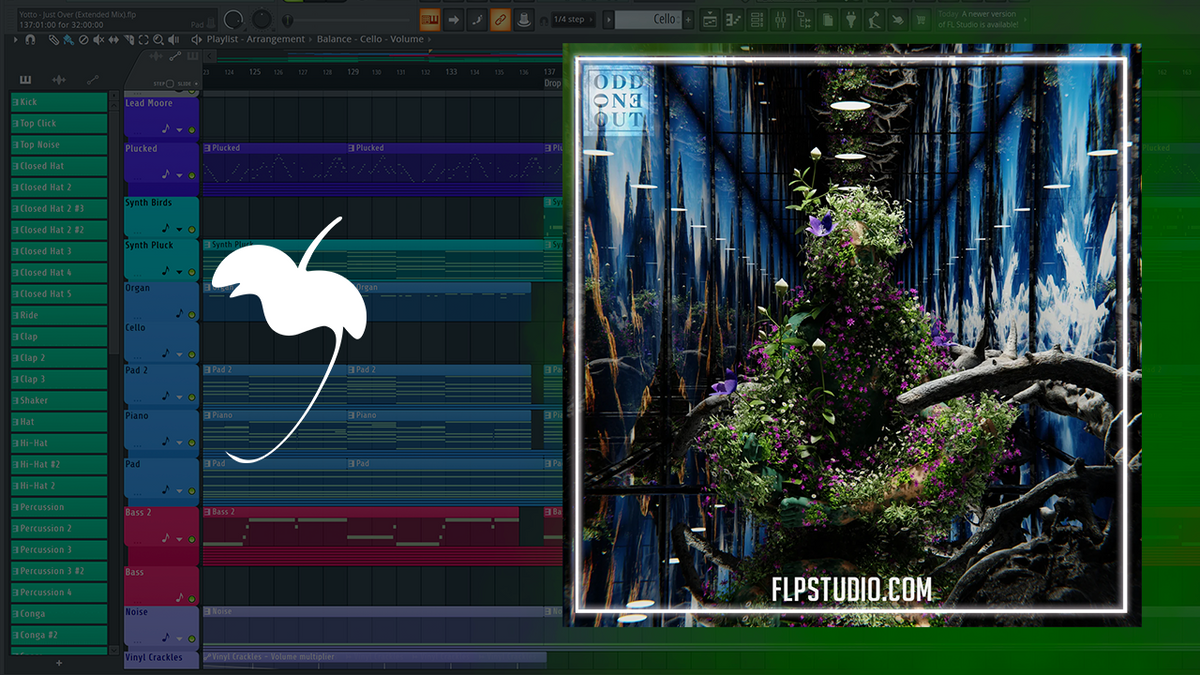Open the Plugin picker

pos(851,21)
